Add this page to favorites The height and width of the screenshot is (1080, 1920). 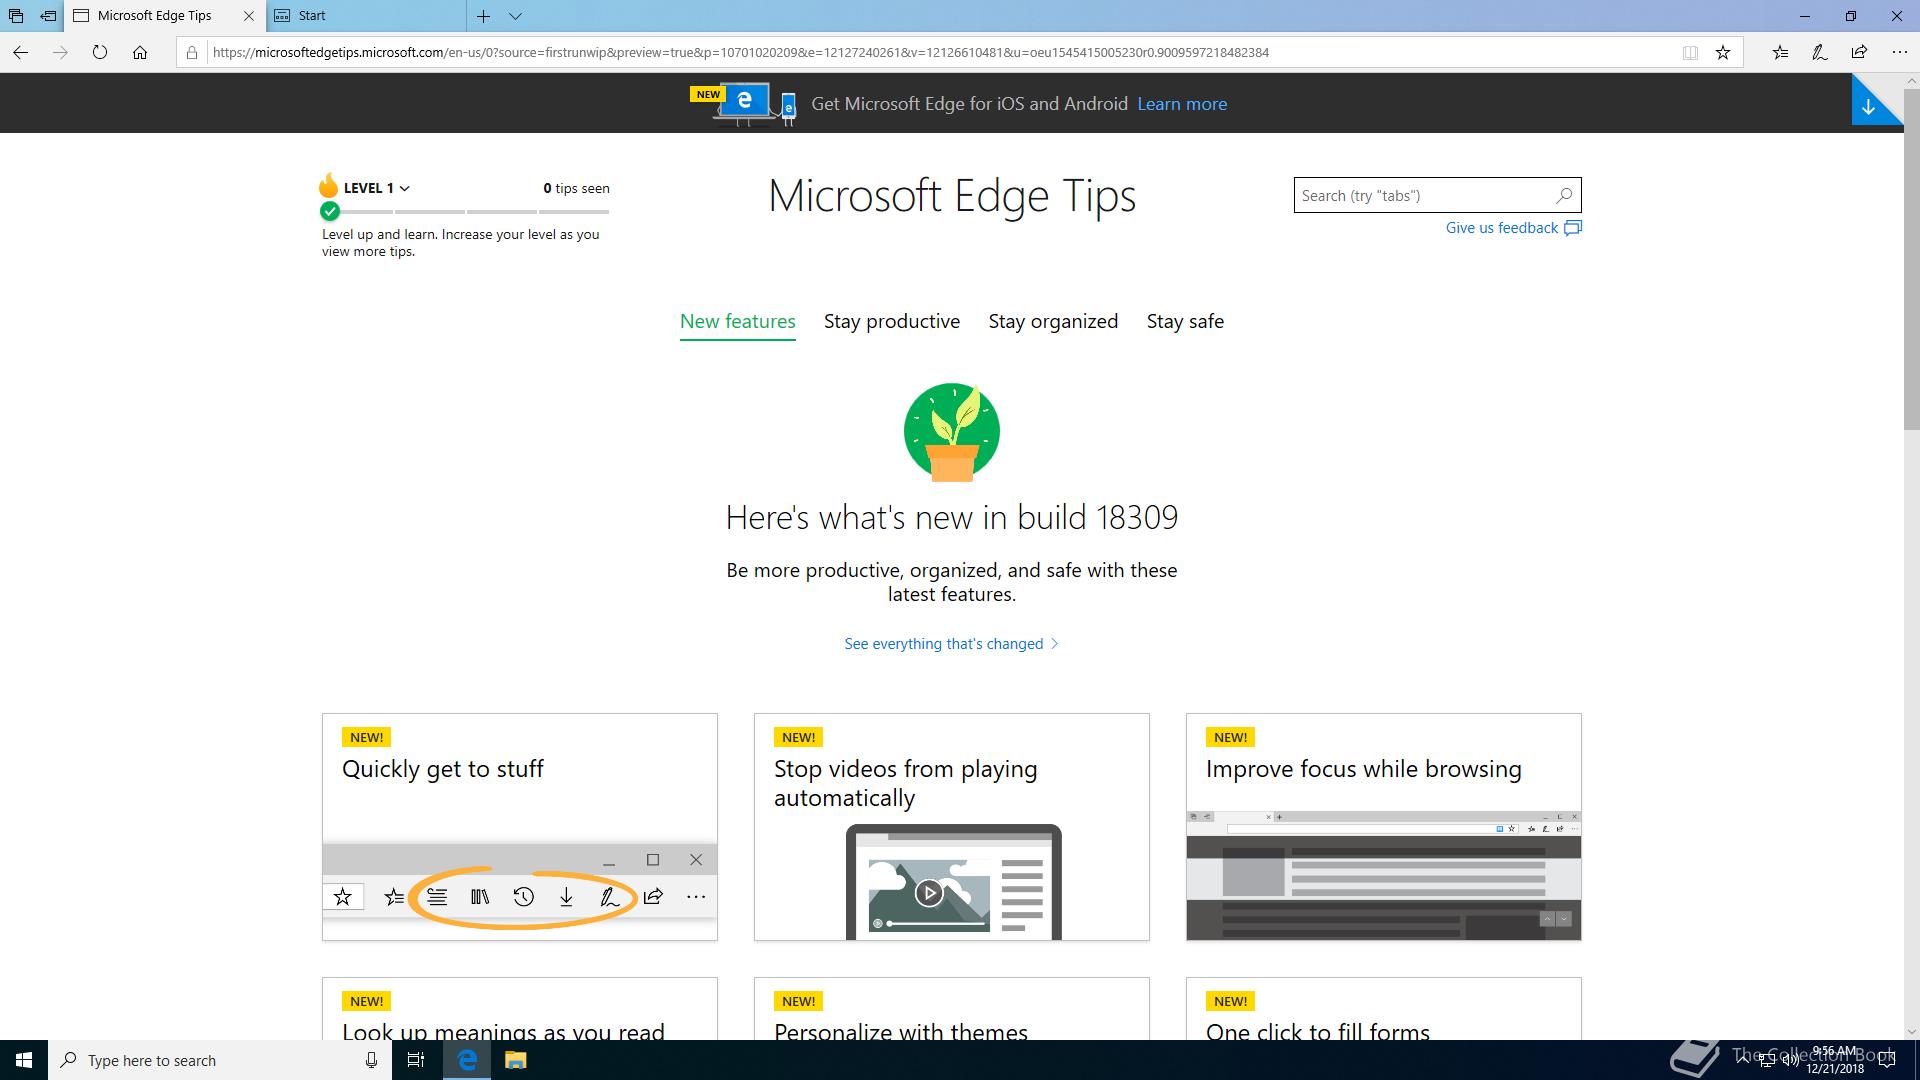click(1723, 53)
